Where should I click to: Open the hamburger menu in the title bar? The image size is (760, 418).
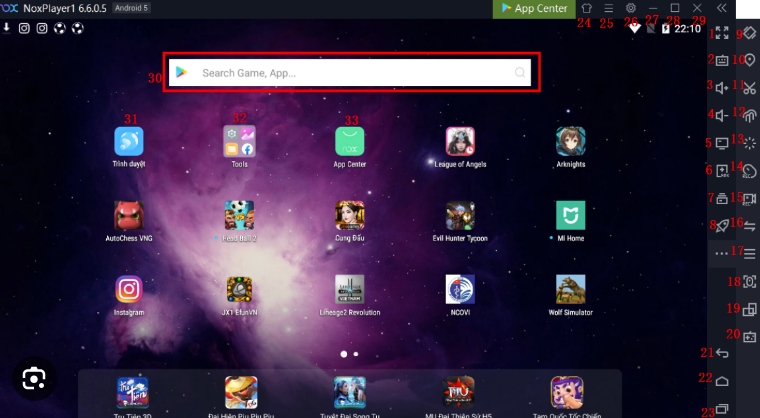pyautogui.click(x=608, y=8)
